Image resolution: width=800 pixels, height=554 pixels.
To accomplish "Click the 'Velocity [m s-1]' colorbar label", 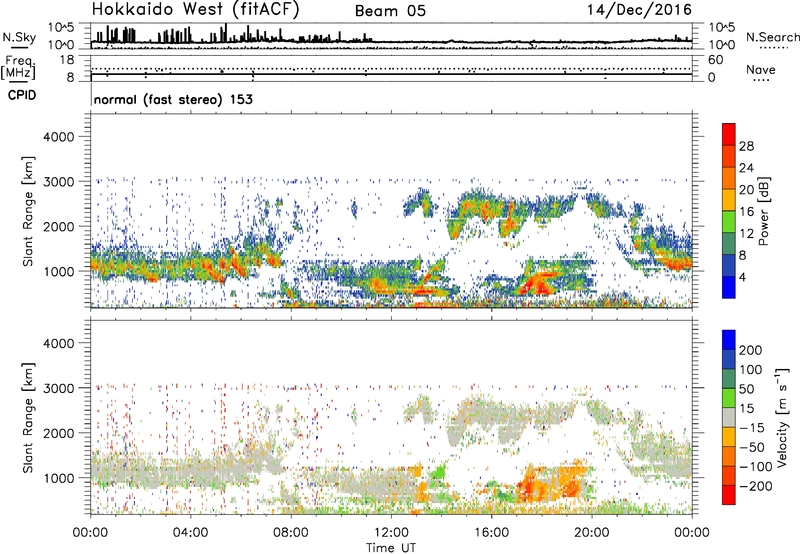I will [x=781, y=417].
